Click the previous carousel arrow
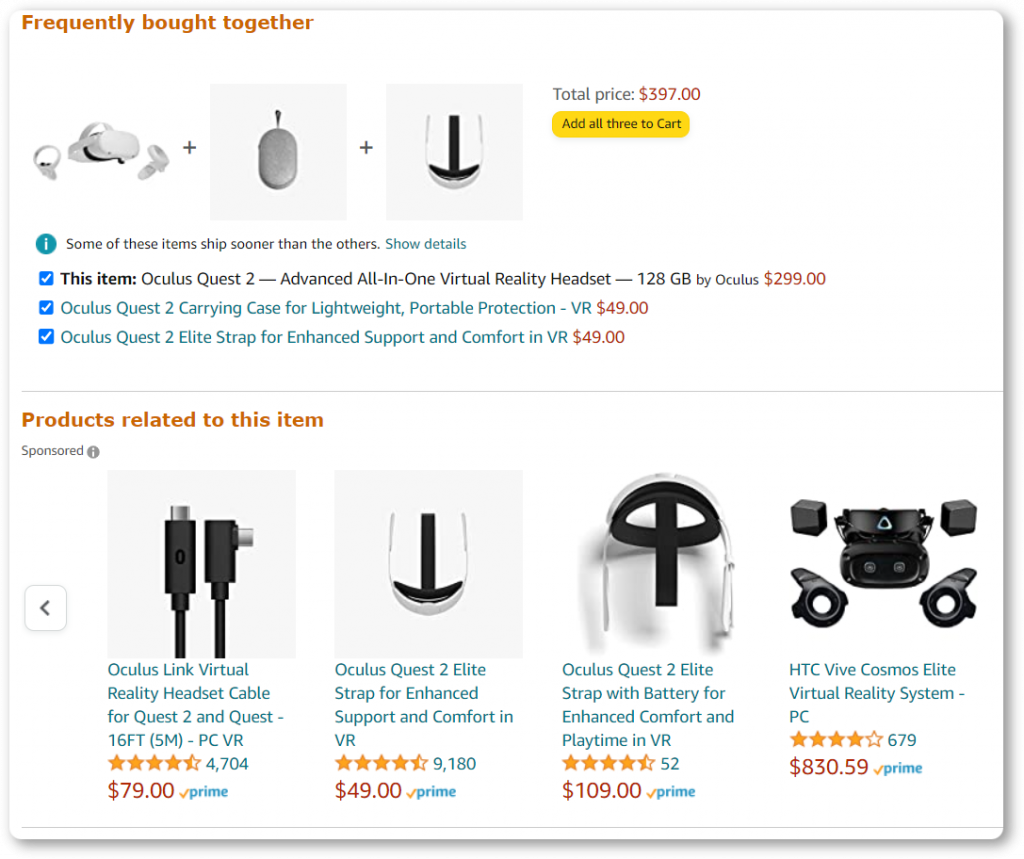The height and width of the screenshot is (859, 1024). coord(46,608)
